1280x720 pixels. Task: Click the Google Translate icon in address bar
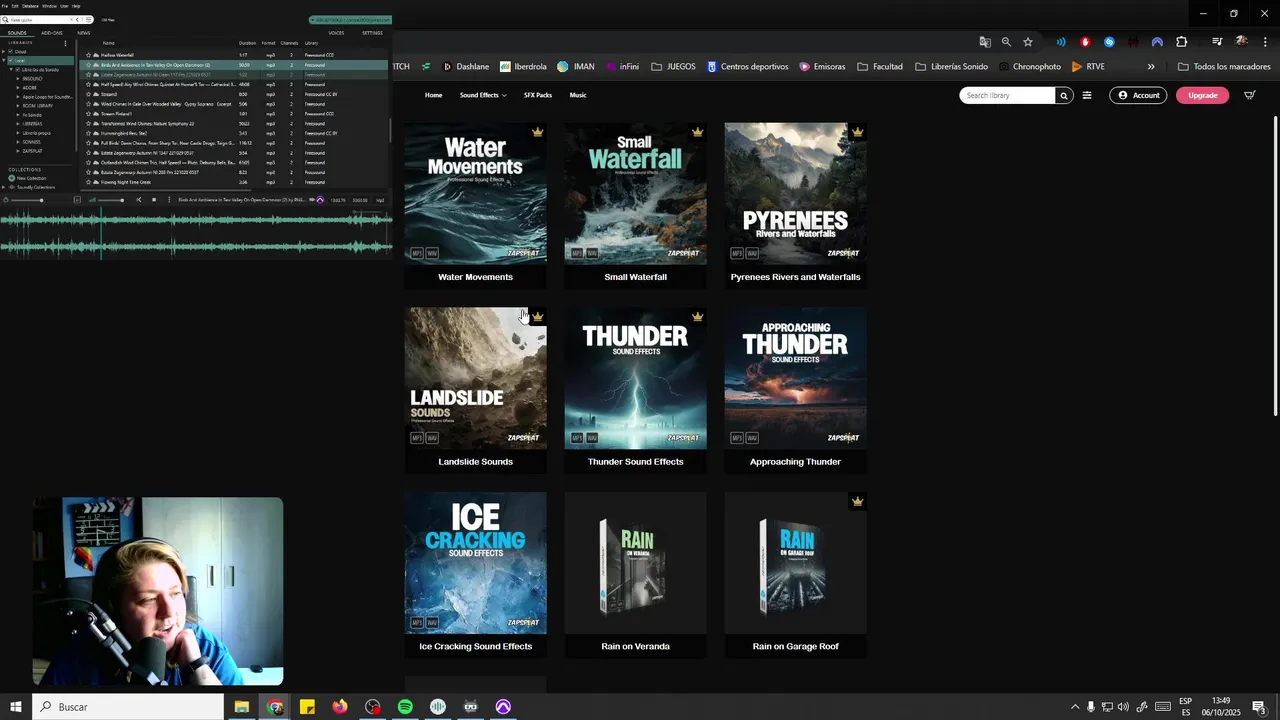[985, 42]
